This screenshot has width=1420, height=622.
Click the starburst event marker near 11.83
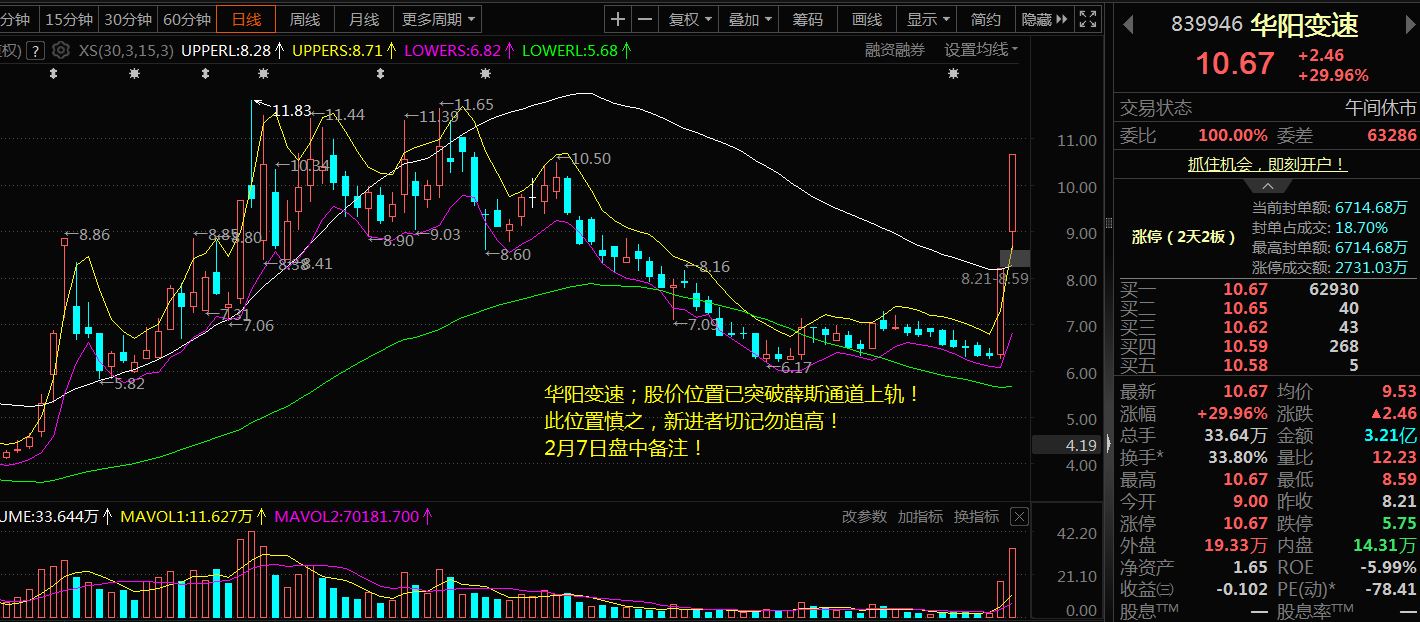point(263,74)
